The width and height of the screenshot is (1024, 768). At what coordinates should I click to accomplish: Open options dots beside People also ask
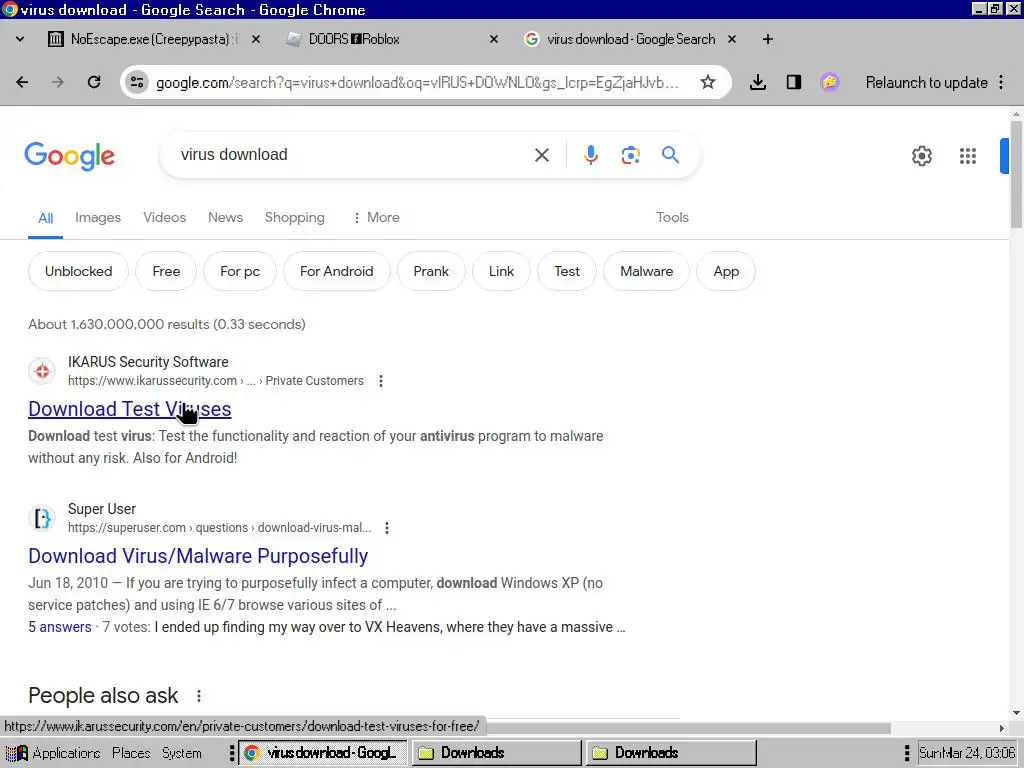click(x=199, y=696)
